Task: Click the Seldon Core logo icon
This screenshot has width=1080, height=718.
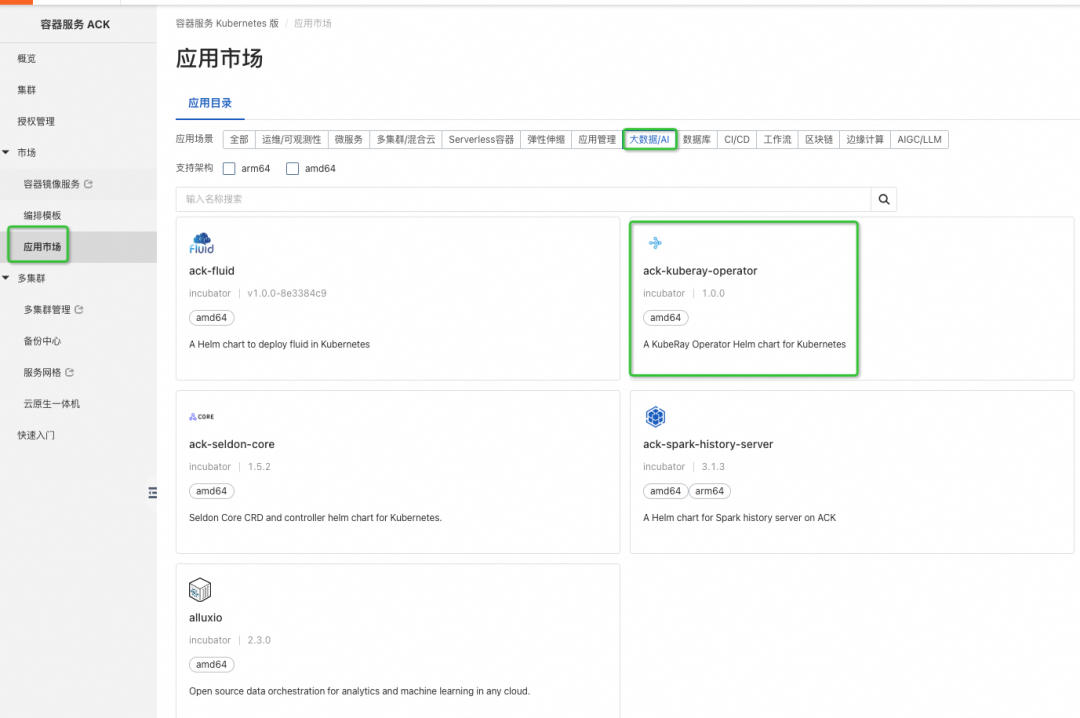Action: pos(201,416)
